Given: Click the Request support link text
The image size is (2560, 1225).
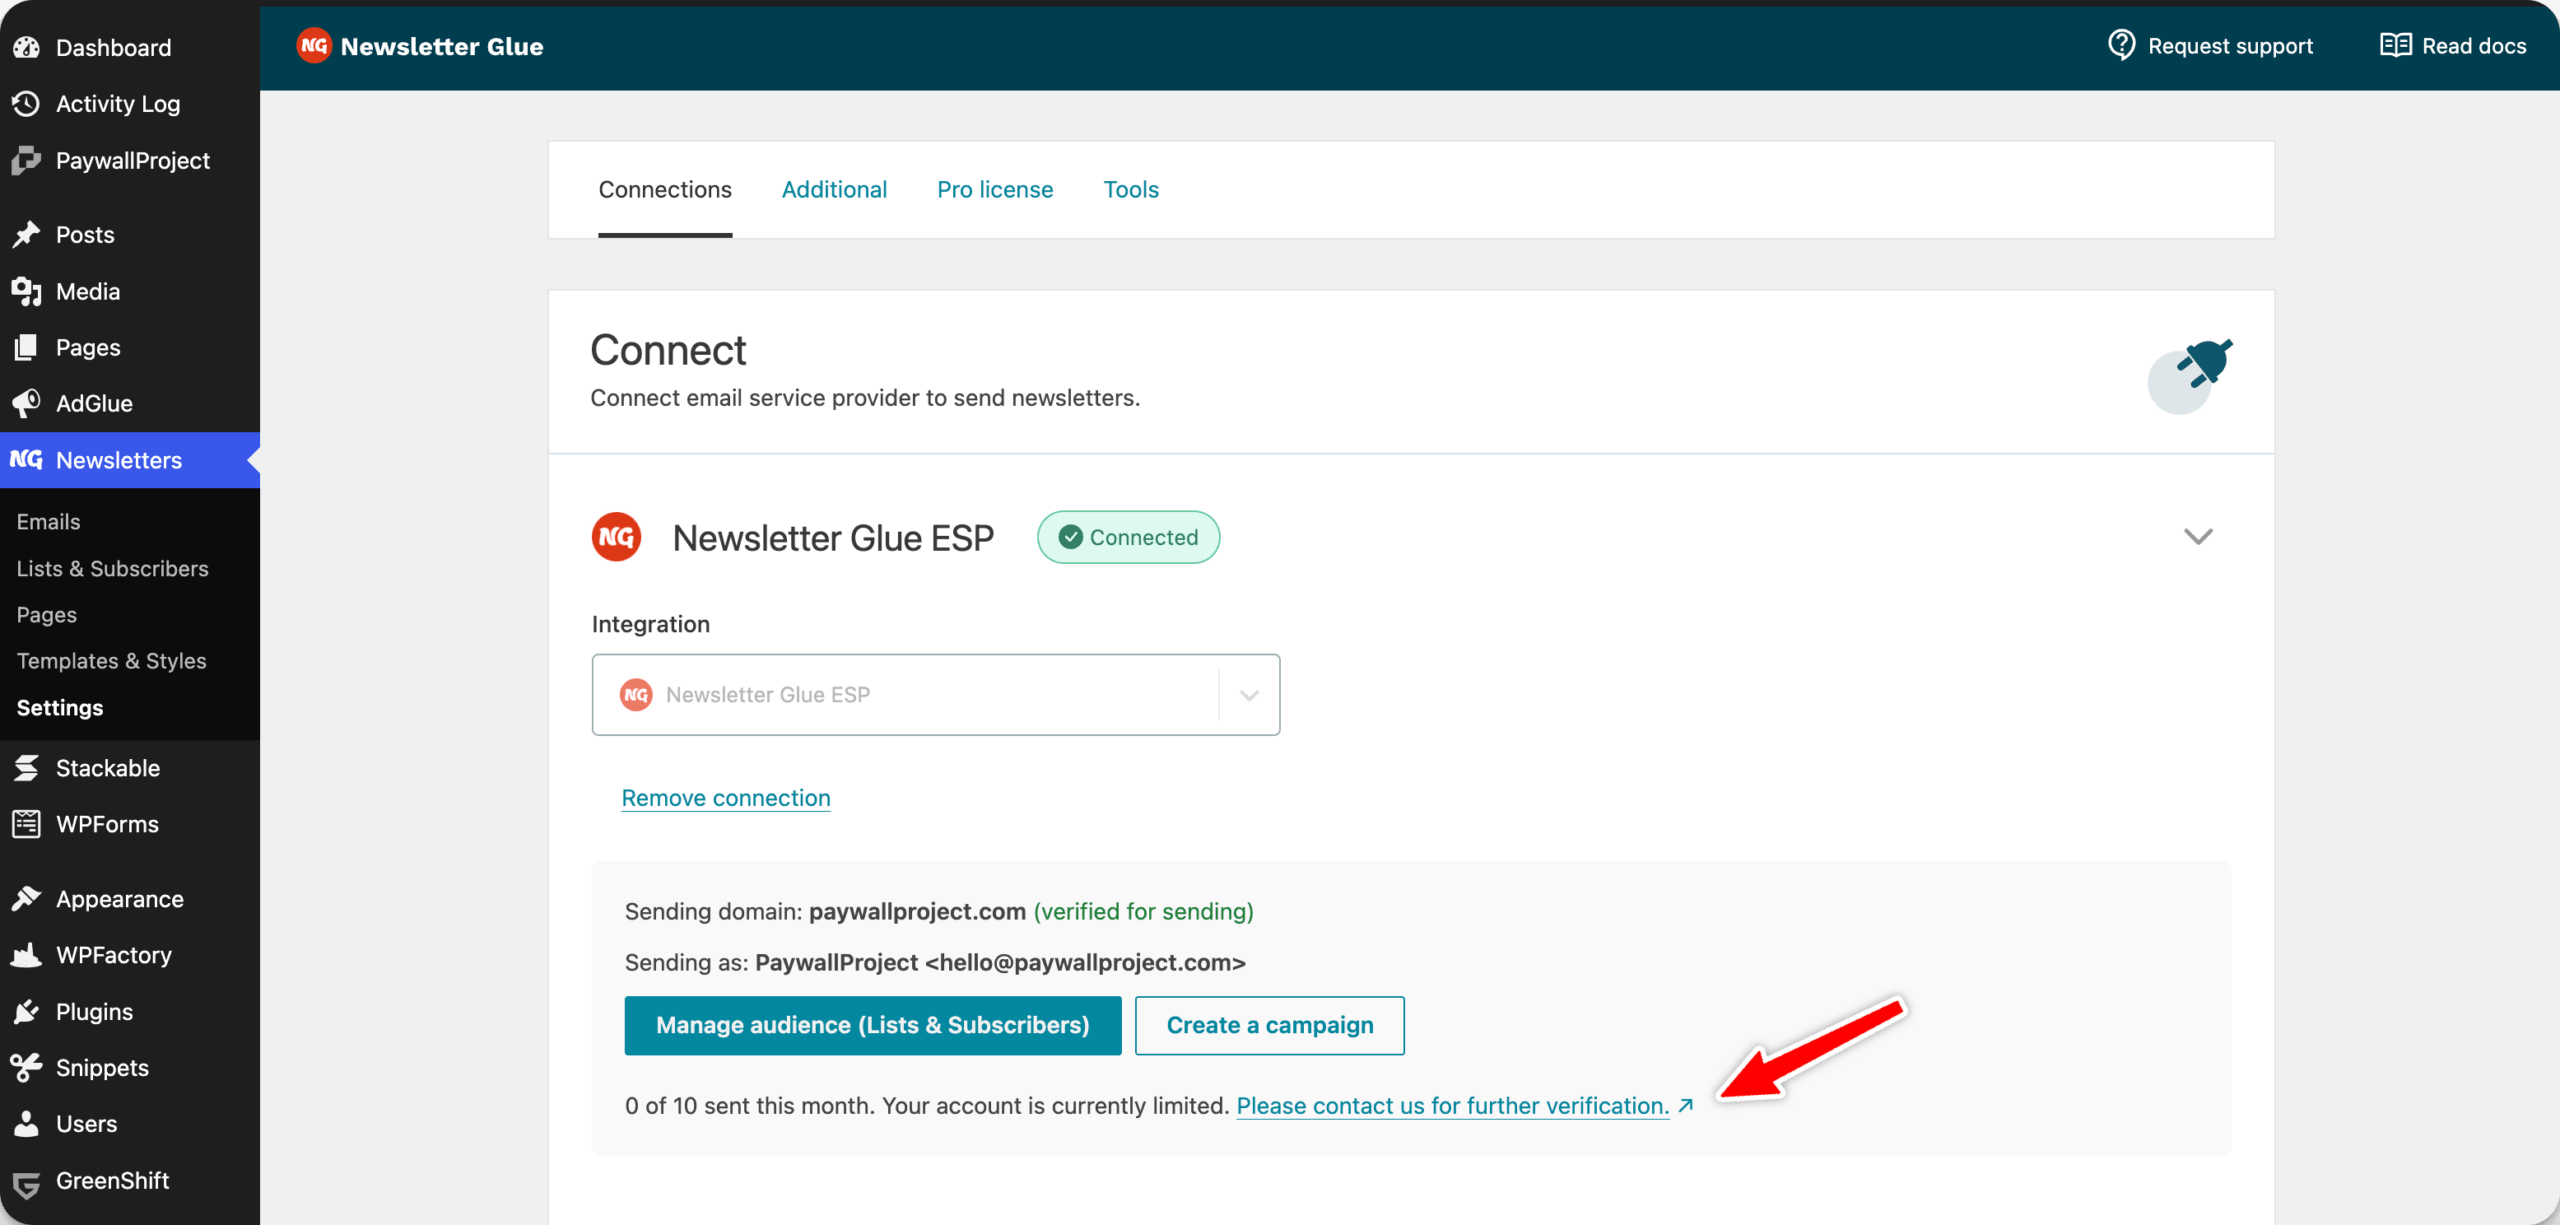Looking at the screenshot, I should 2230,46.
